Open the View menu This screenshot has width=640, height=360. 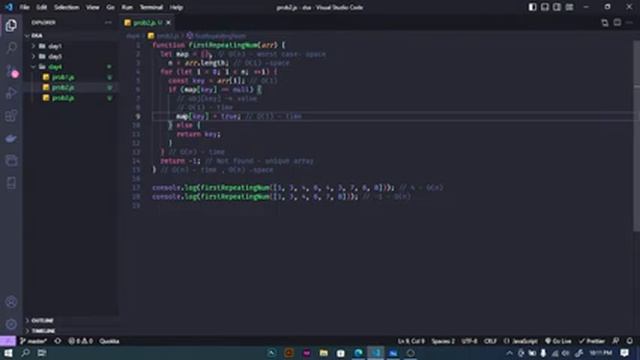93,7
